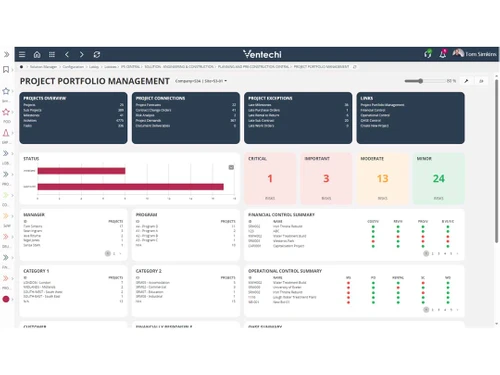Expand the red cone sidebar item chevron
The image size is (500, 375).
coord(12,133)
